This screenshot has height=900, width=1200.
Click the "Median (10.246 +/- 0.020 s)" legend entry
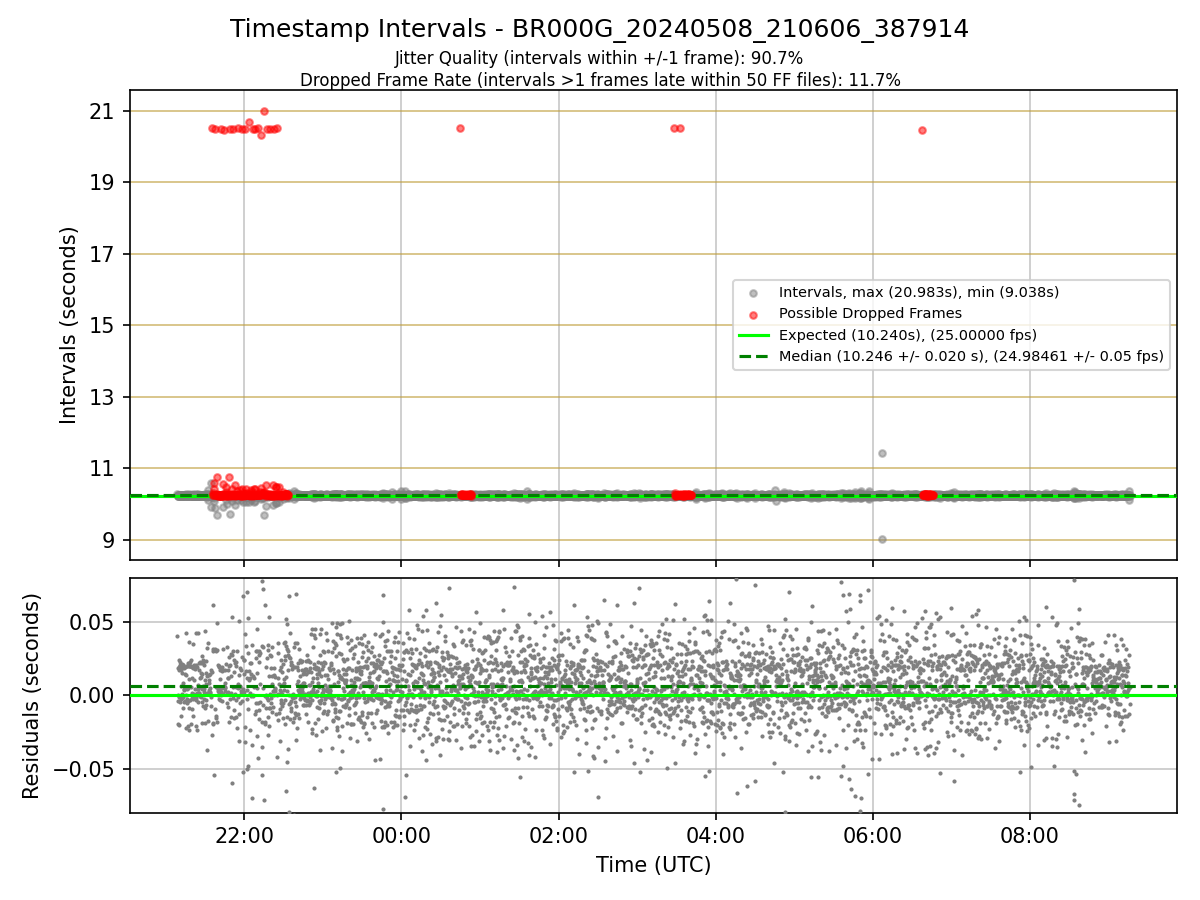971,356
